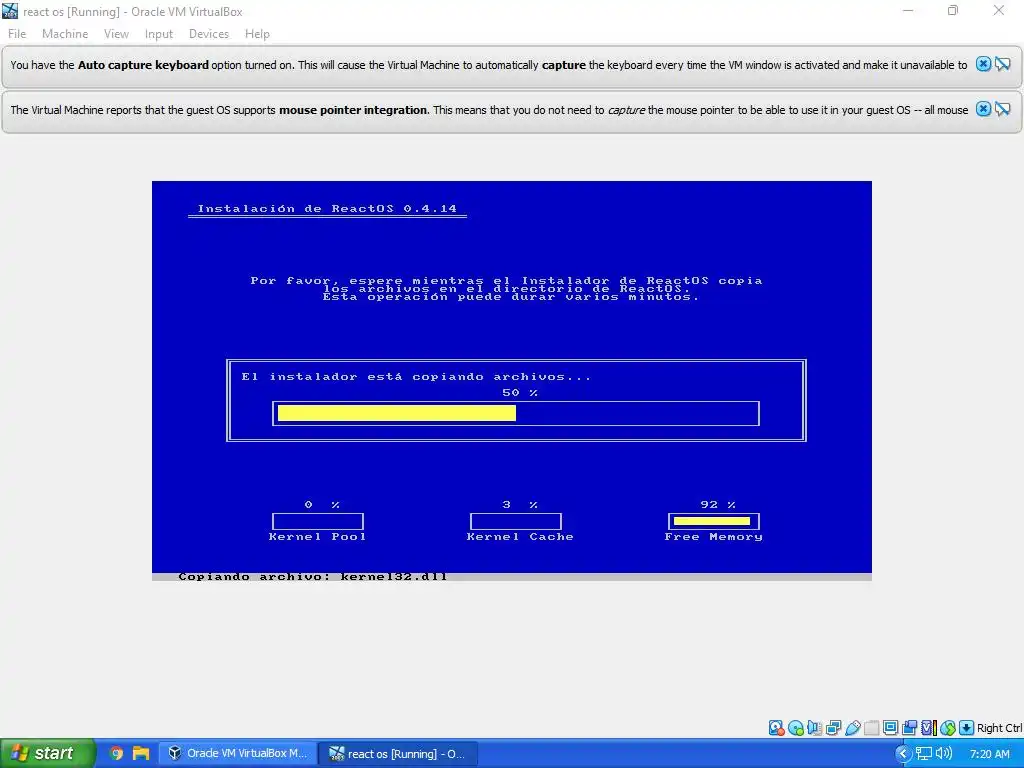1024x768 pixels.
Task: Click the audio status icon
Action: click(814, 728)
